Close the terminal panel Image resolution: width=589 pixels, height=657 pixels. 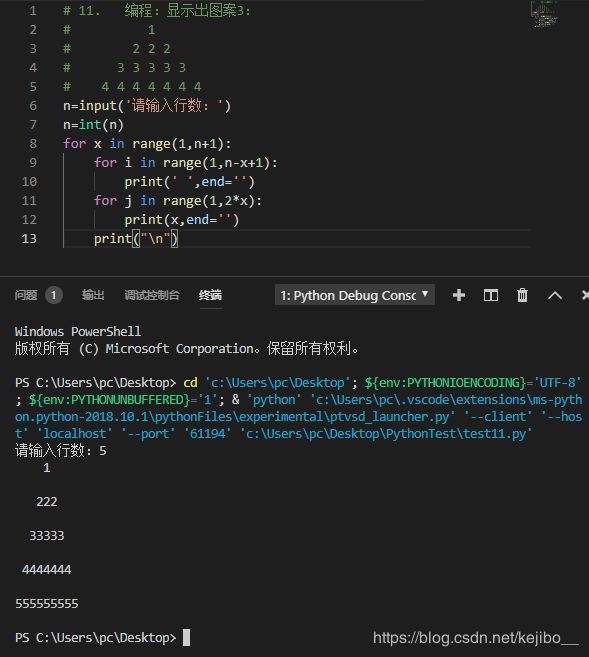coord(585,295)
